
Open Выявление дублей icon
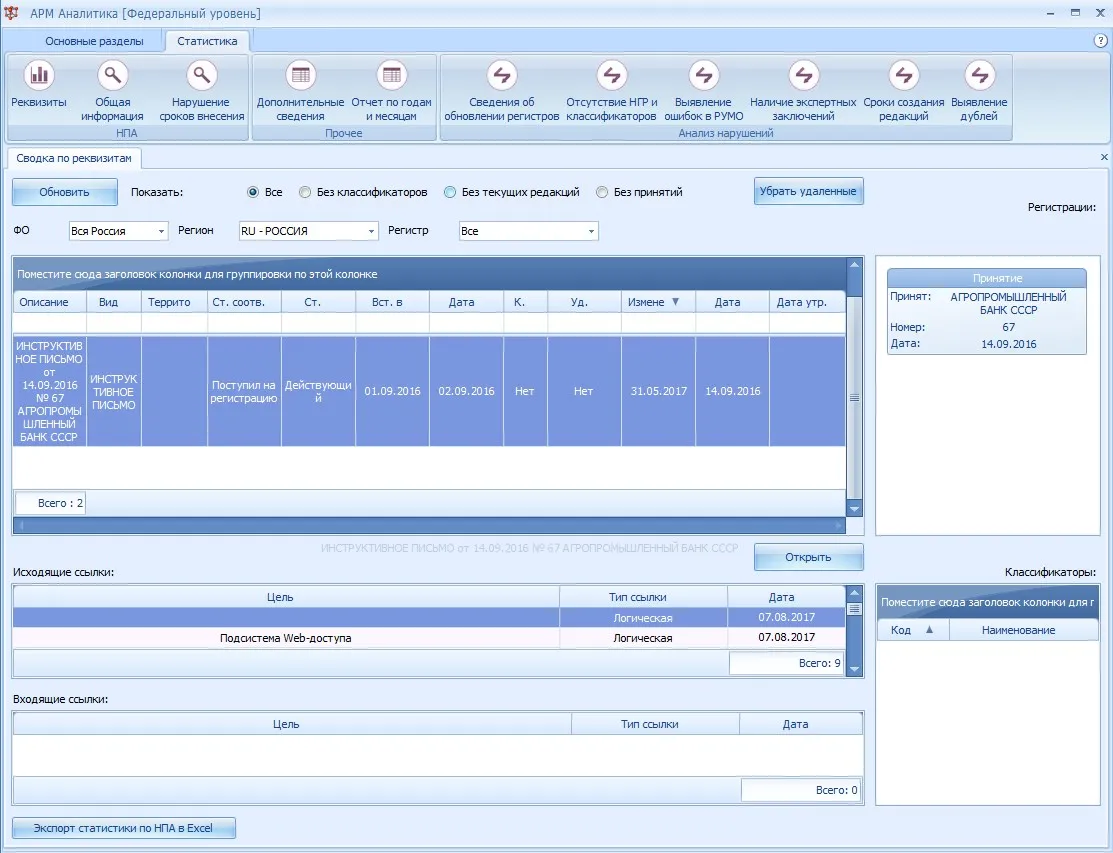(980, 75)
